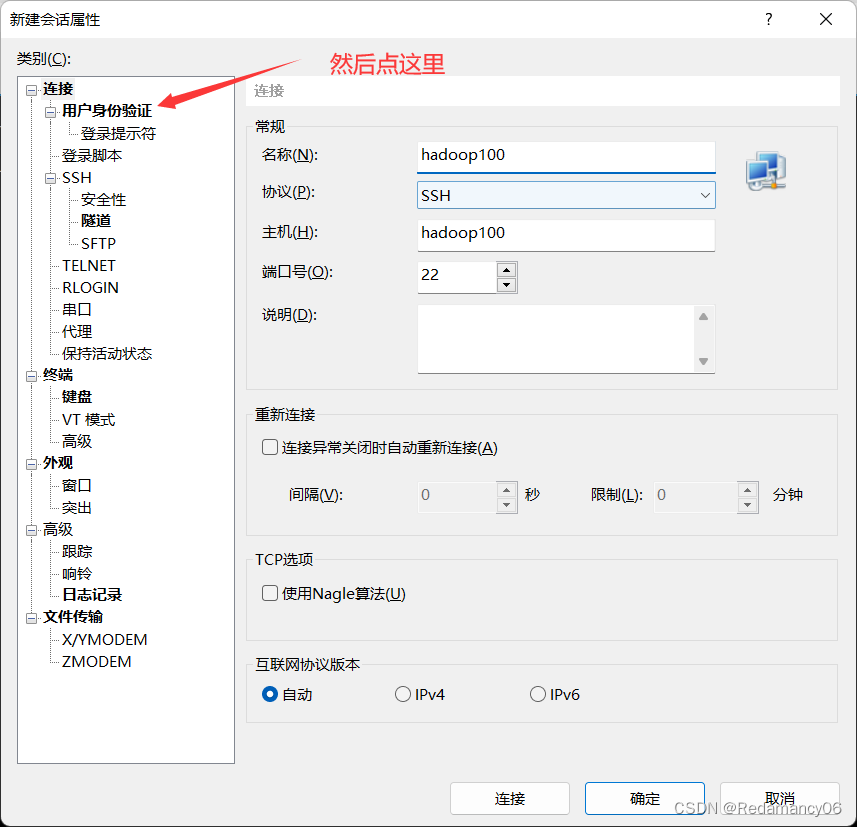
Task: Select 终端 tree item
Action: pyautogui.click(x=58, y=375)
